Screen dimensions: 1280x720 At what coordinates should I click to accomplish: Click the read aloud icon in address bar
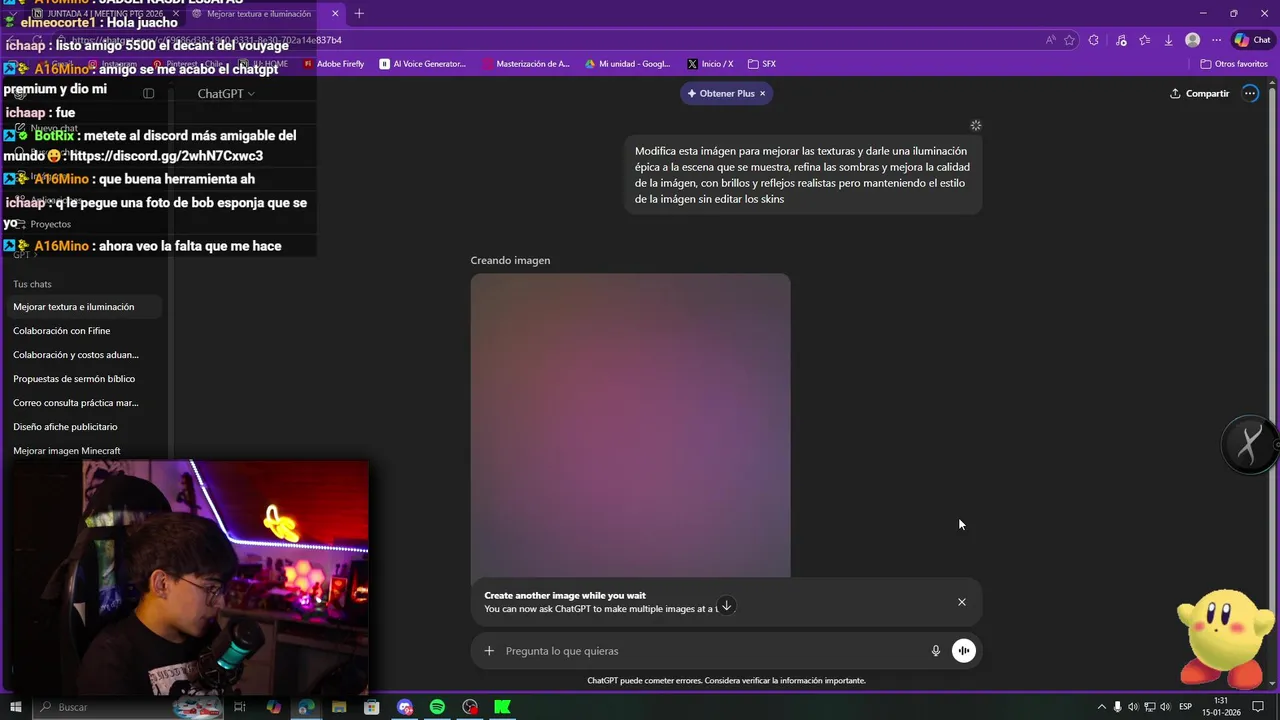(1050, 40)
